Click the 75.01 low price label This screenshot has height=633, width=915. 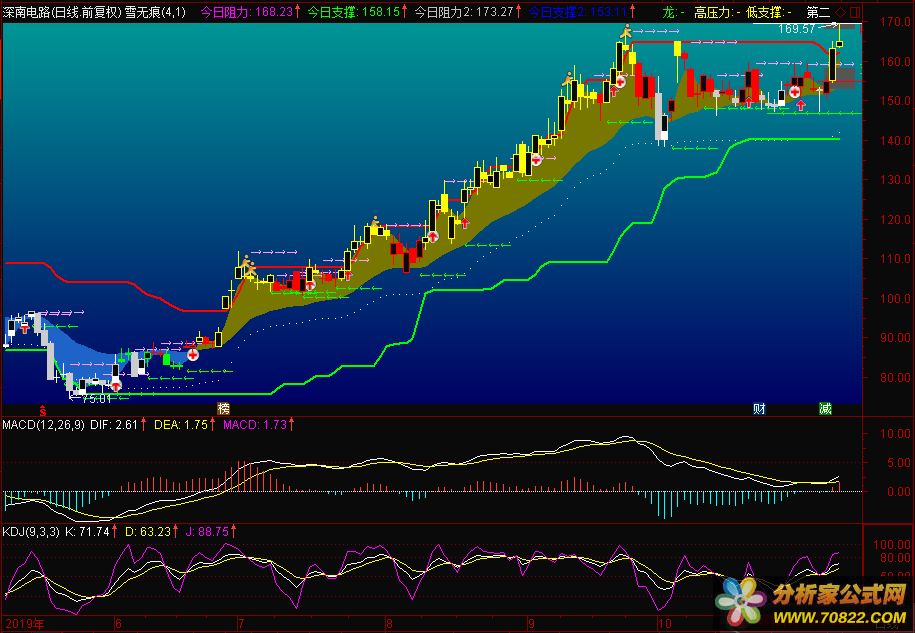(96, 399)
